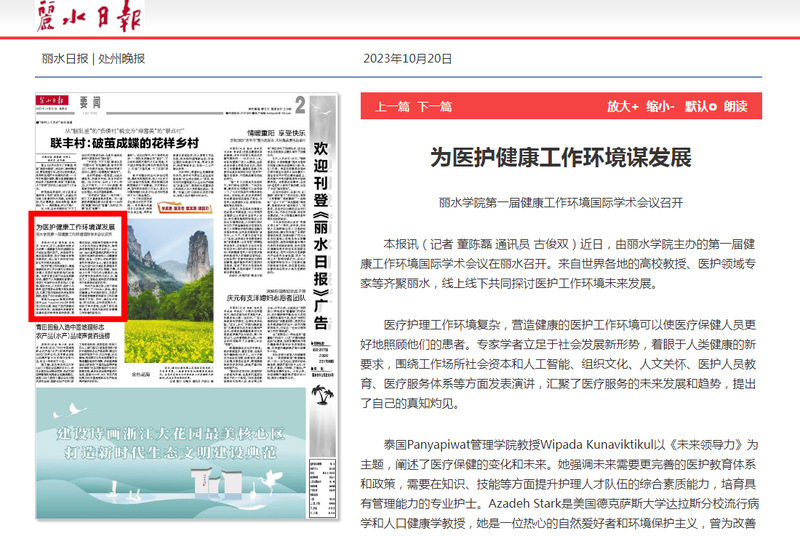Viewport: 800px width, 536px height.
Task: Click the article title 为医护健康工作环境谋发展
Action: point(560,157)
